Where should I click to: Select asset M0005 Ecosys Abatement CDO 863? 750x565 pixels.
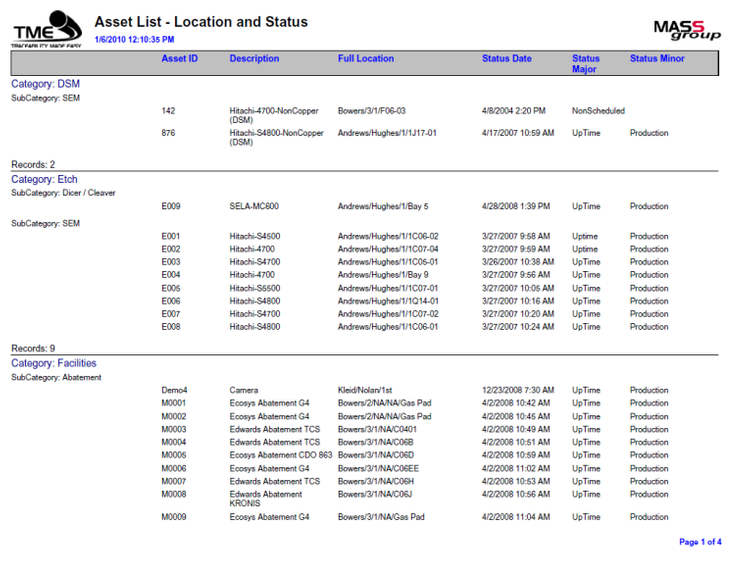point(280,455)
